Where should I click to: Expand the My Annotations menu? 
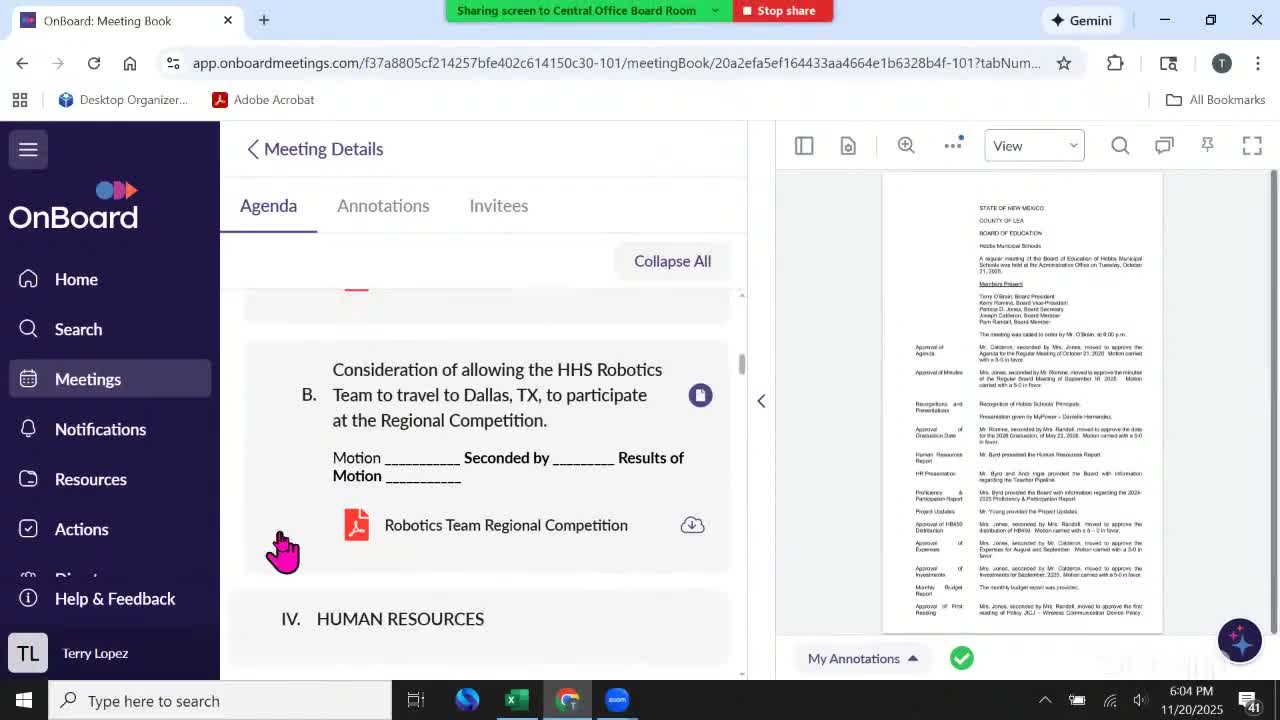click(x=863, y=658)
